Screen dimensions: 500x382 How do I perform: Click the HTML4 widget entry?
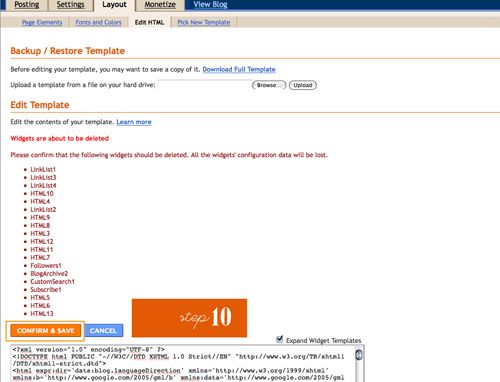tap(40, 201)
